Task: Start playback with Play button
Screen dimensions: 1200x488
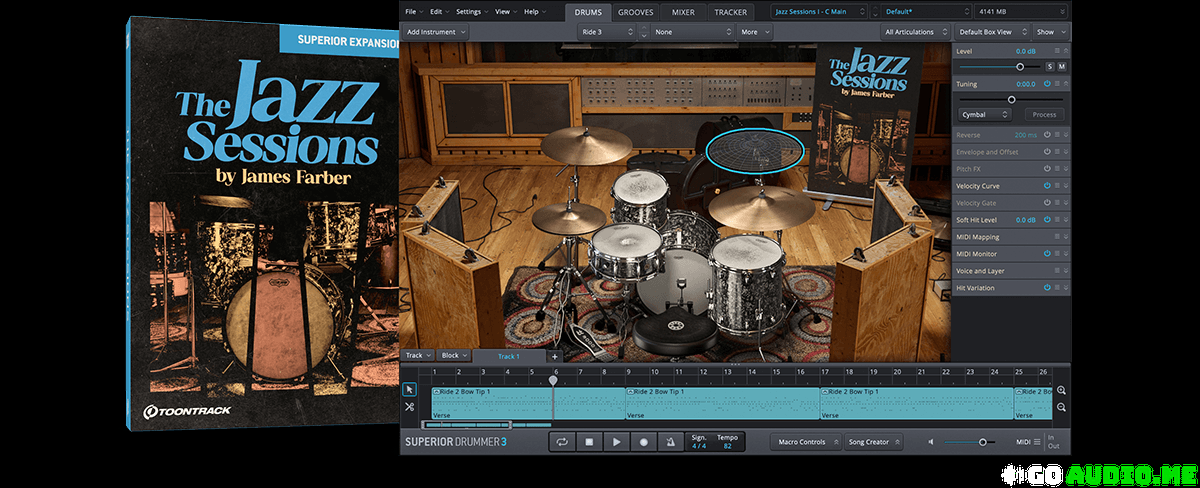Action: click(x=616, y=441)
